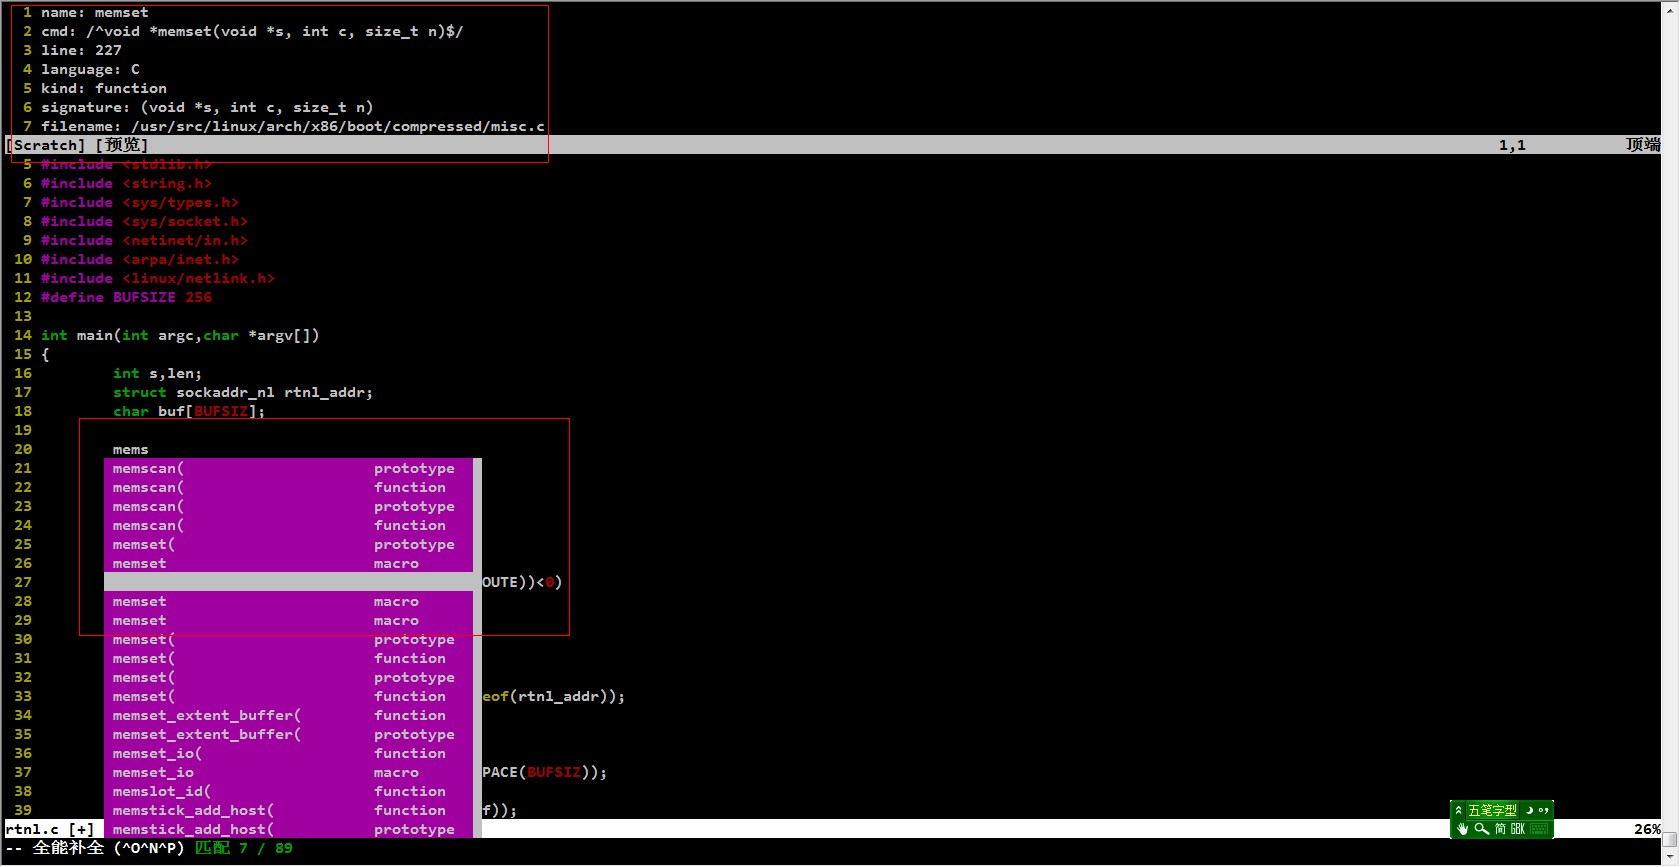
Task: Toggle the moon half-width mode on IME bar
Action: click(1530, 810)
